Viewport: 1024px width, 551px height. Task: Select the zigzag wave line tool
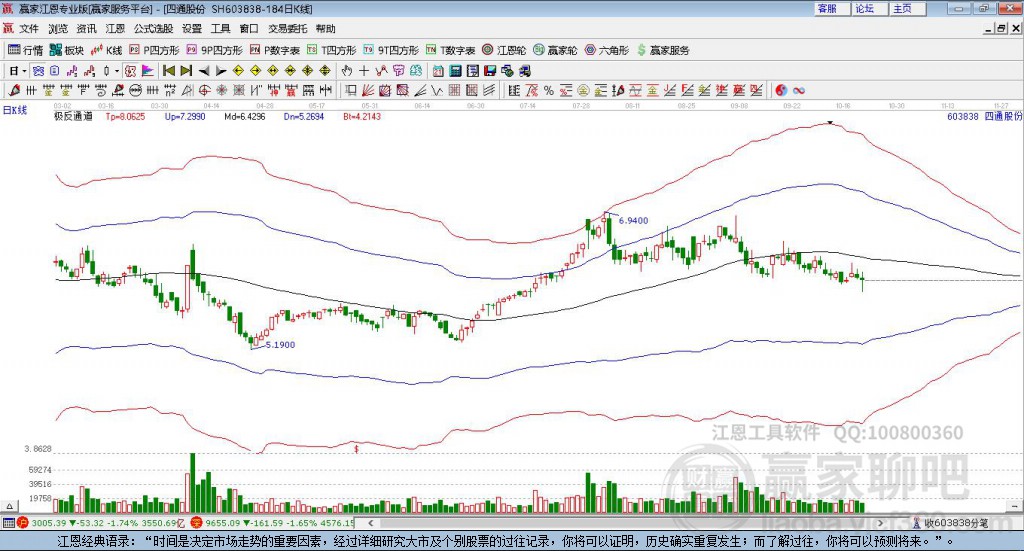pos(436,90)
